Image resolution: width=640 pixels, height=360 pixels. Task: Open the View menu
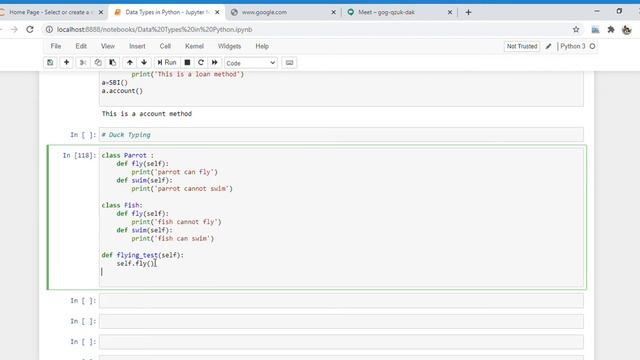pos(108,46)
